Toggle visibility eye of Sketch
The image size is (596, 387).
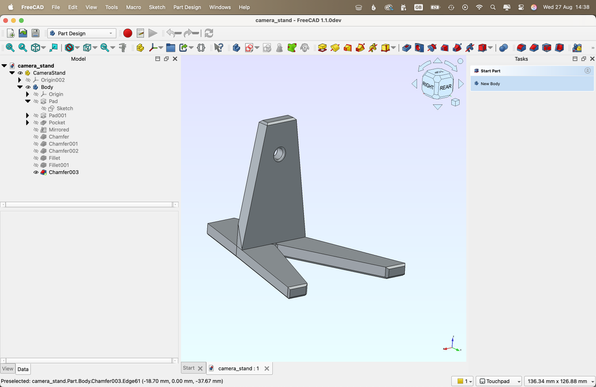44,108
